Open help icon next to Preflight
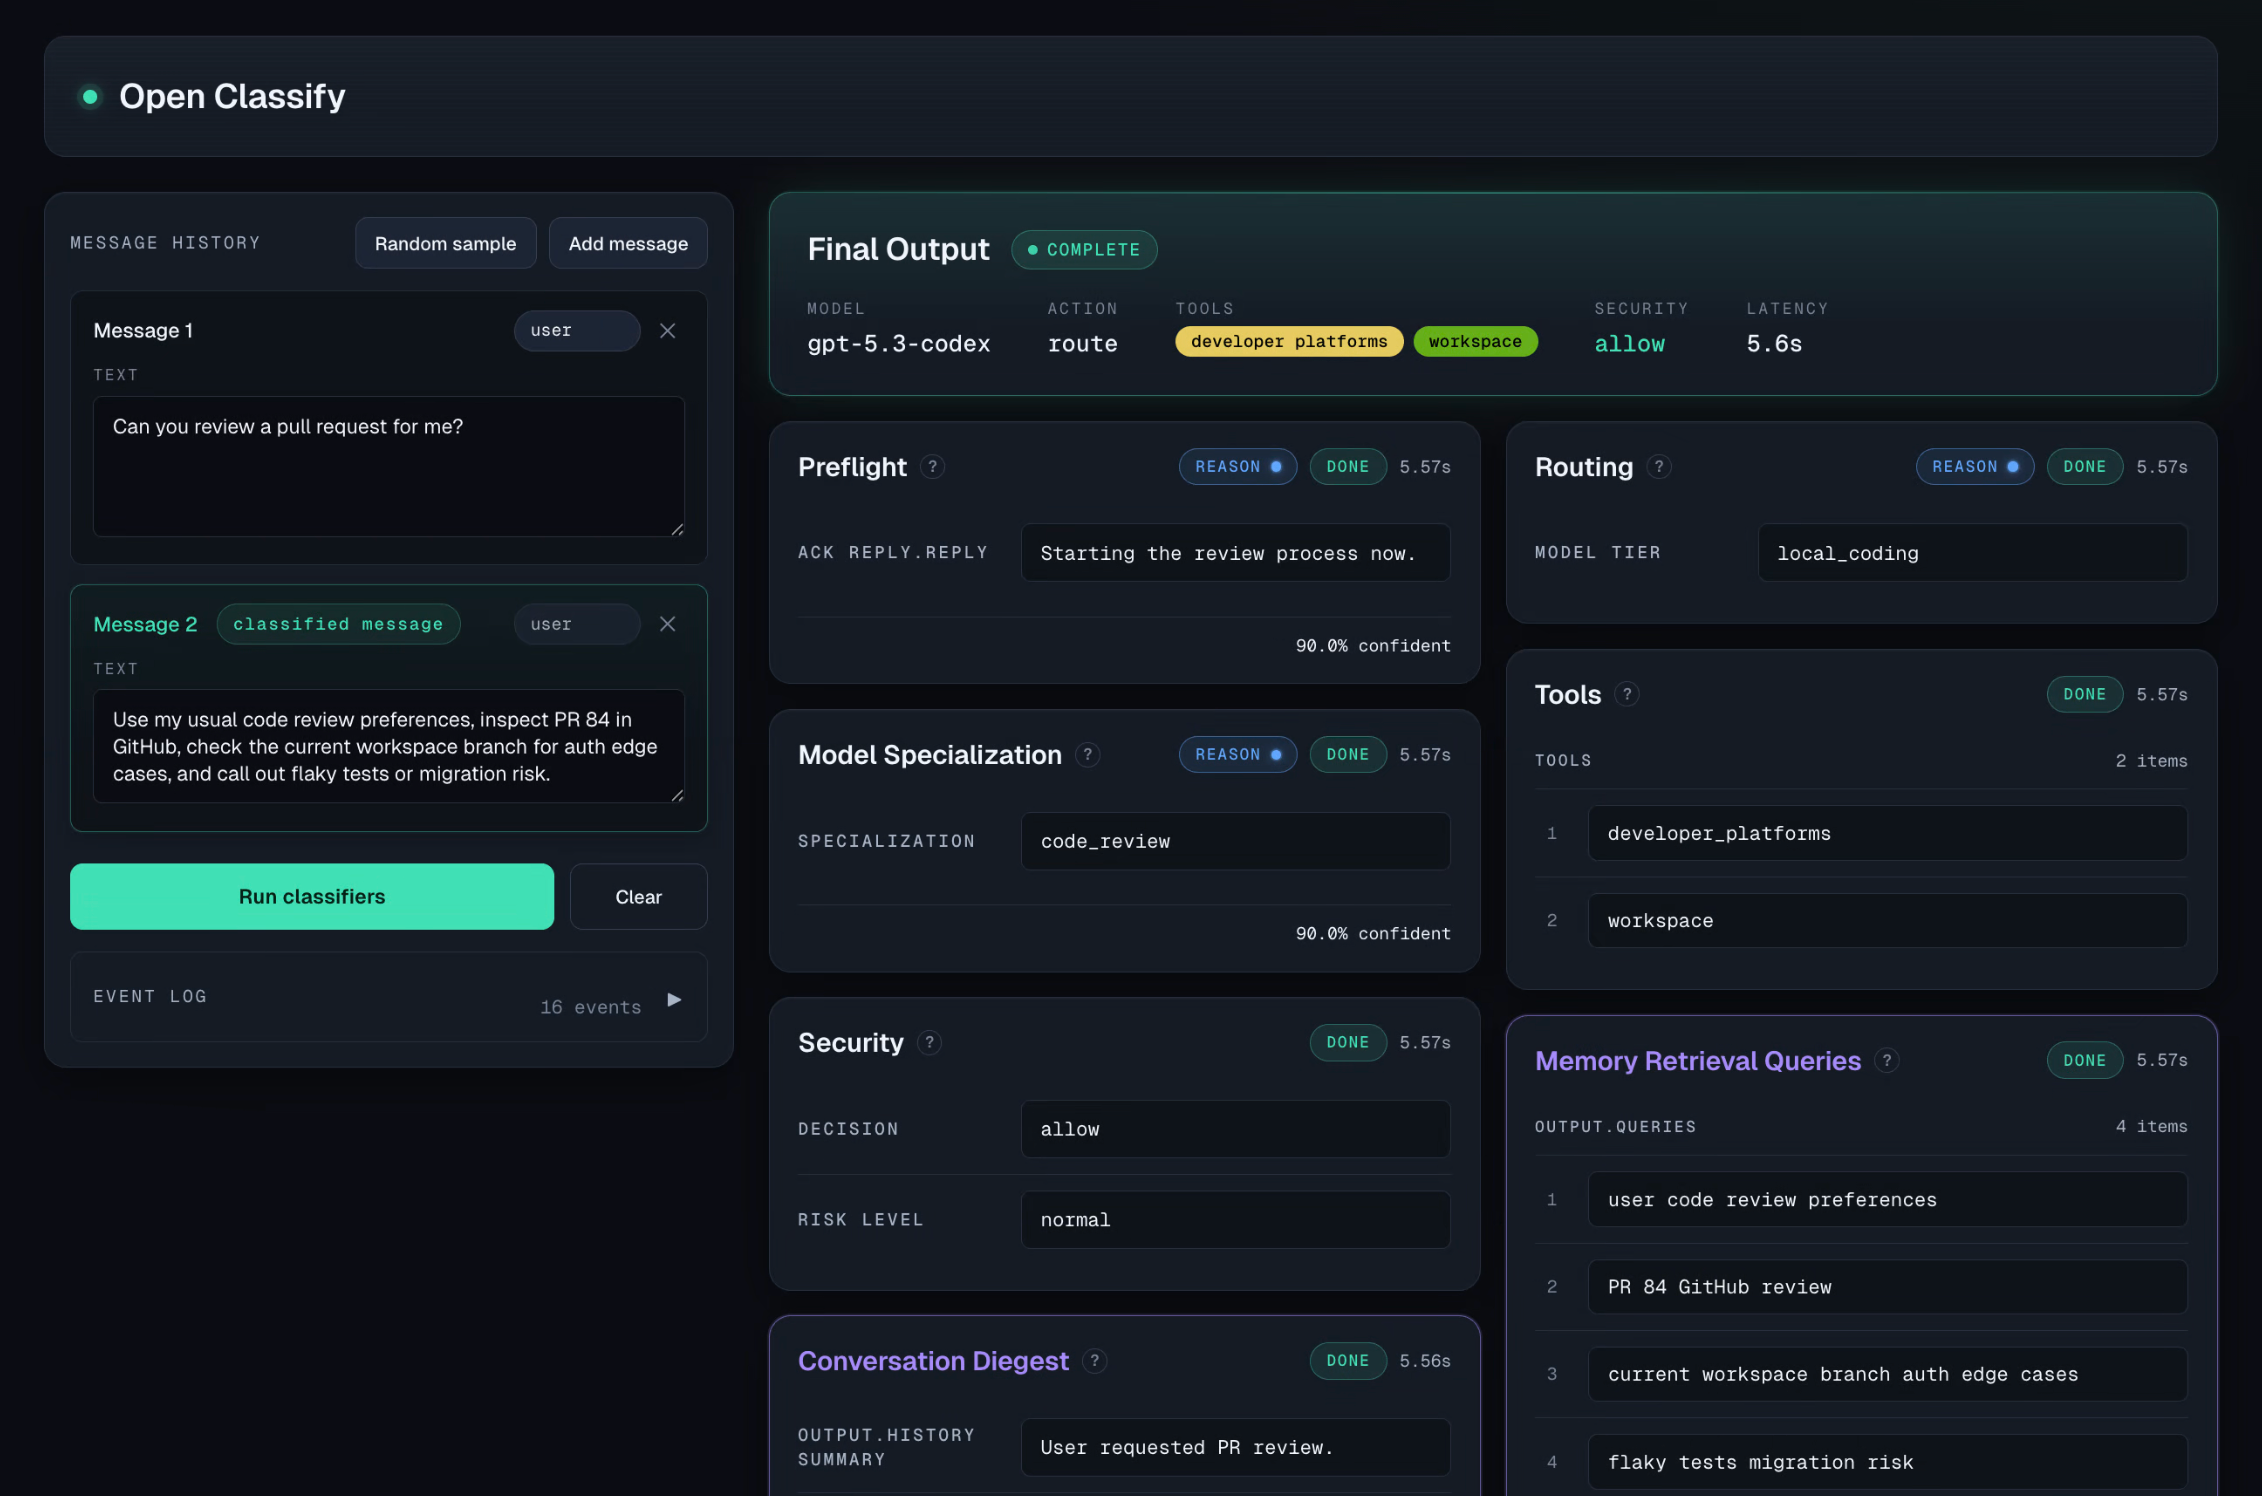The height and width of the screenshot is (1496, 2262). coord(932,467)
